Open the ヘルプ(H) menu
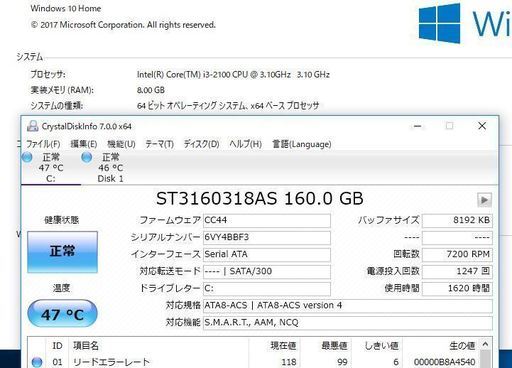The width and height of the screenshot is (512, 368). tap(245, 144)
